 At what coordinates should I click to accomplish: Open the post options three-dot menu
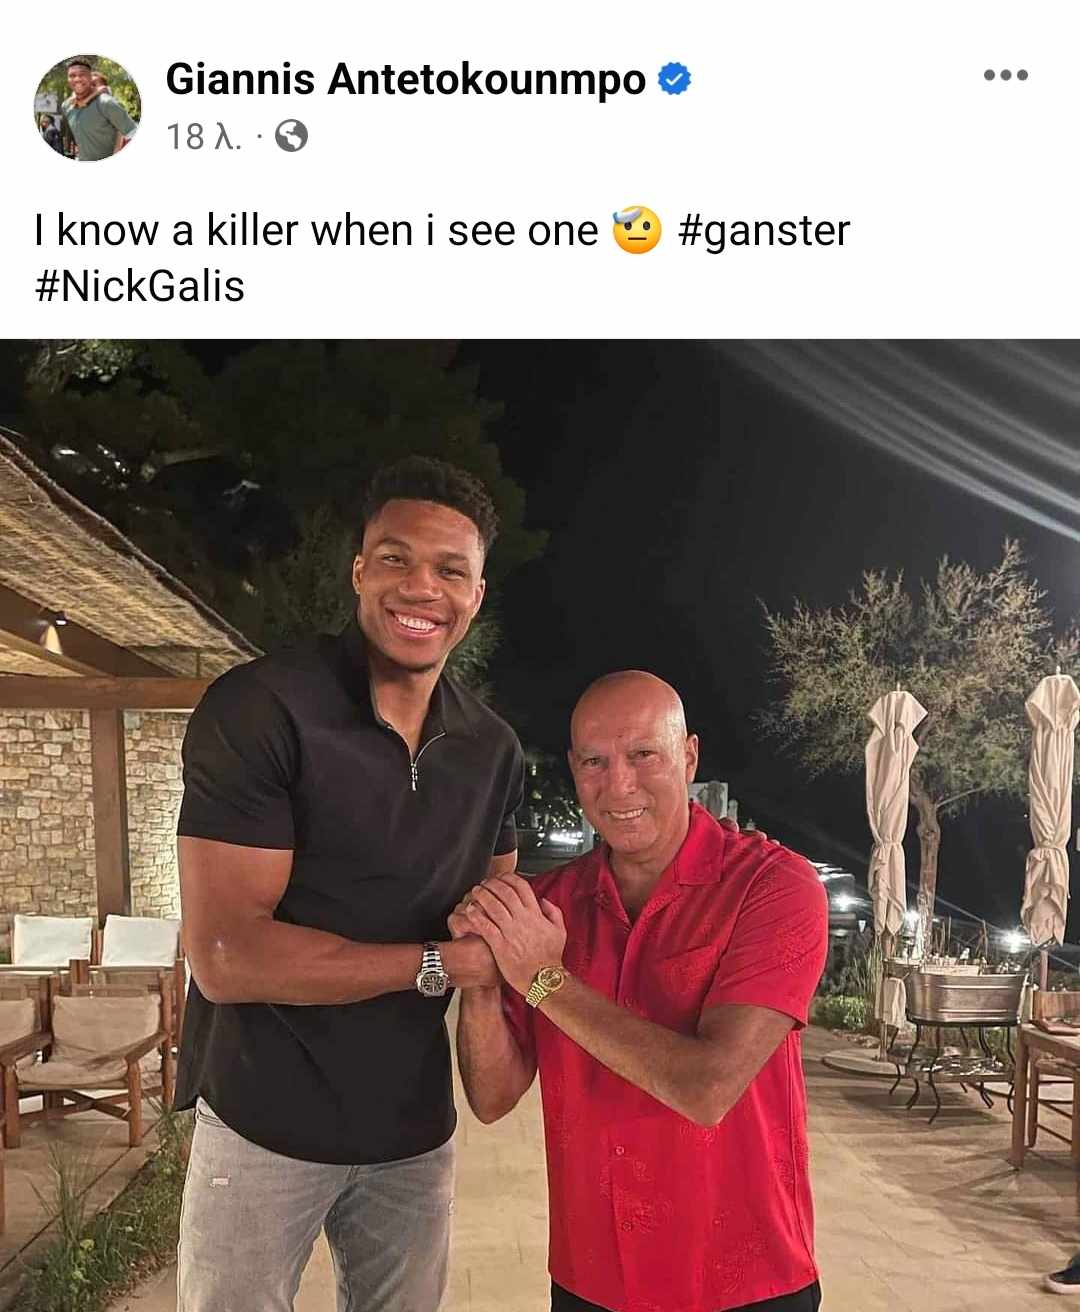[x=1005, y=76]
